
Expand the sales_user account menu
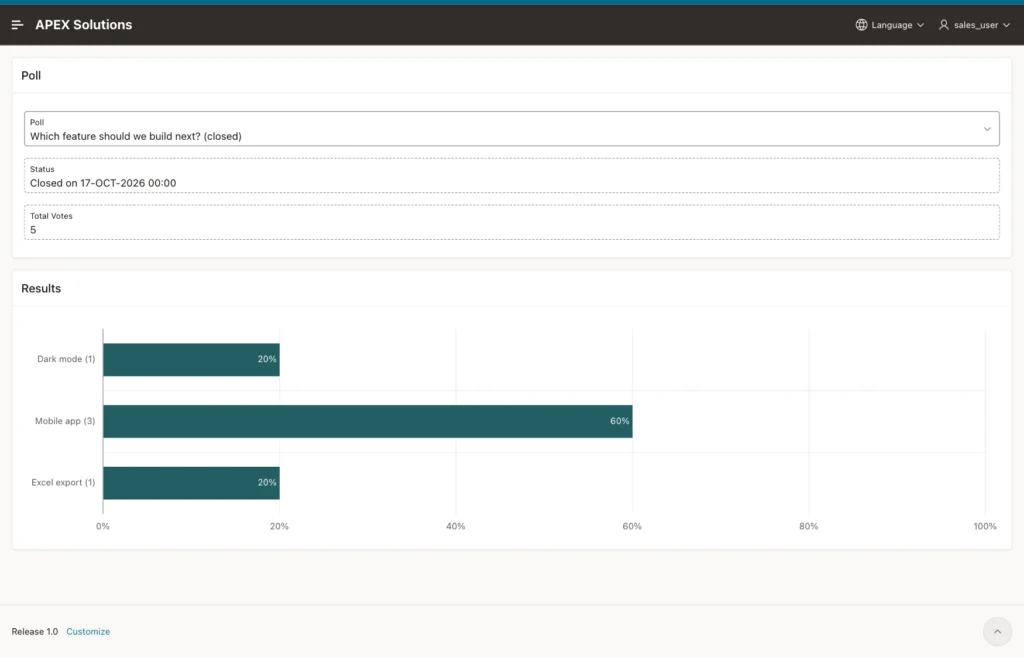(974, 25)
